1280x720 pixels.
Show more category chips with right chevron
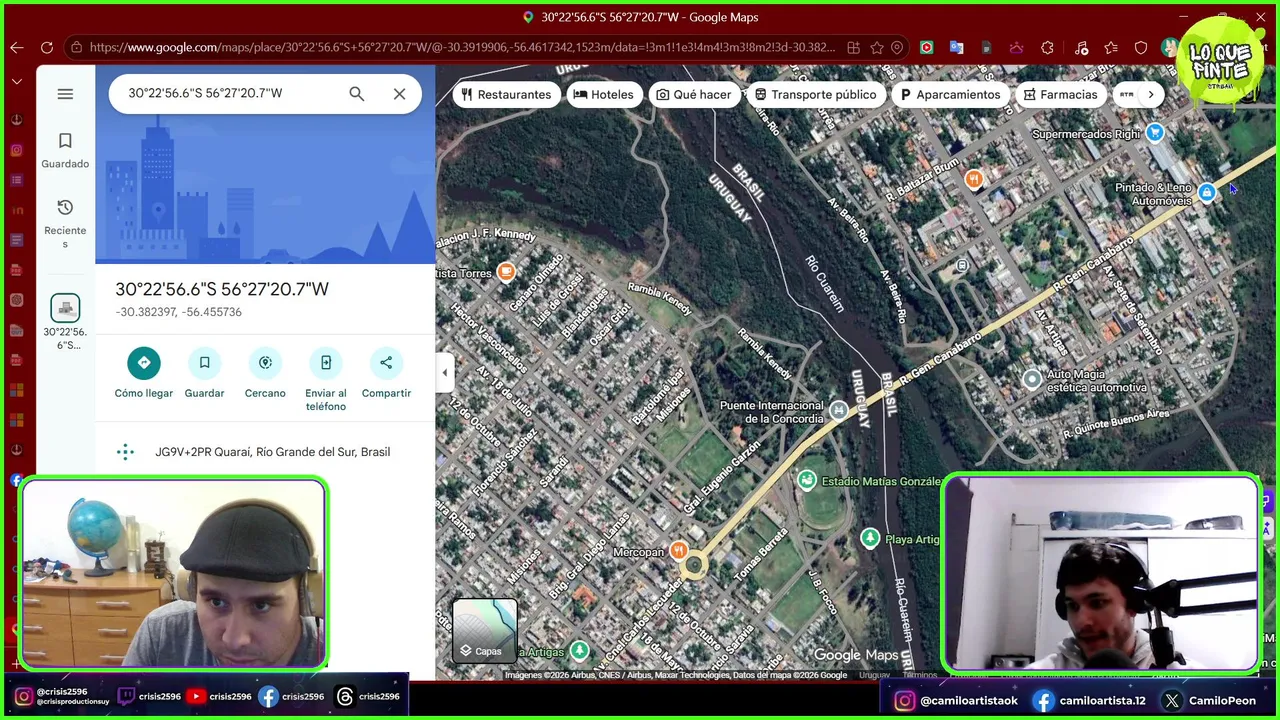[1151, 94]
